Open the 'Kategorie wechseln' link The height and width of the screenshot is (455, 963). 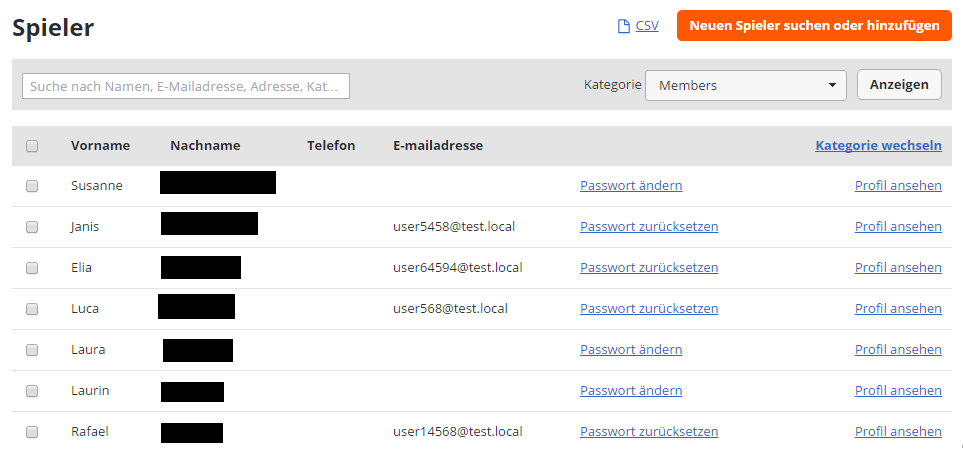pyautogui.click(x=878, y=146)
